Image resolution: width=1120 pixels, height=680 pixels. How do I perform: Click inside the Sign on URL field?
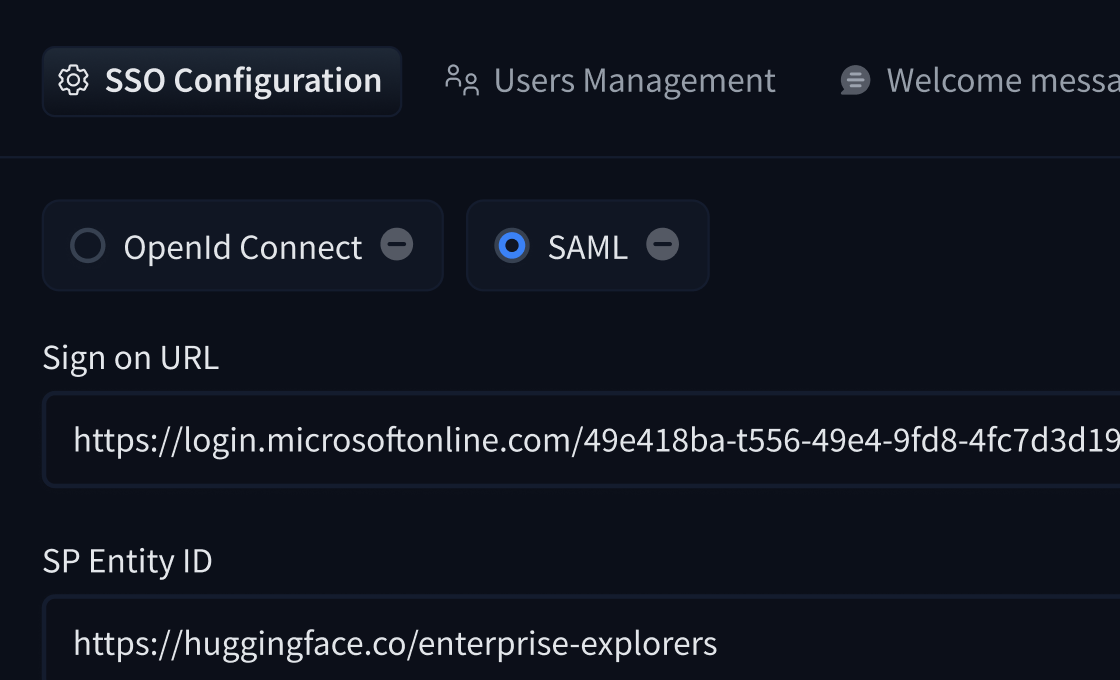click(x=560, y=440)
